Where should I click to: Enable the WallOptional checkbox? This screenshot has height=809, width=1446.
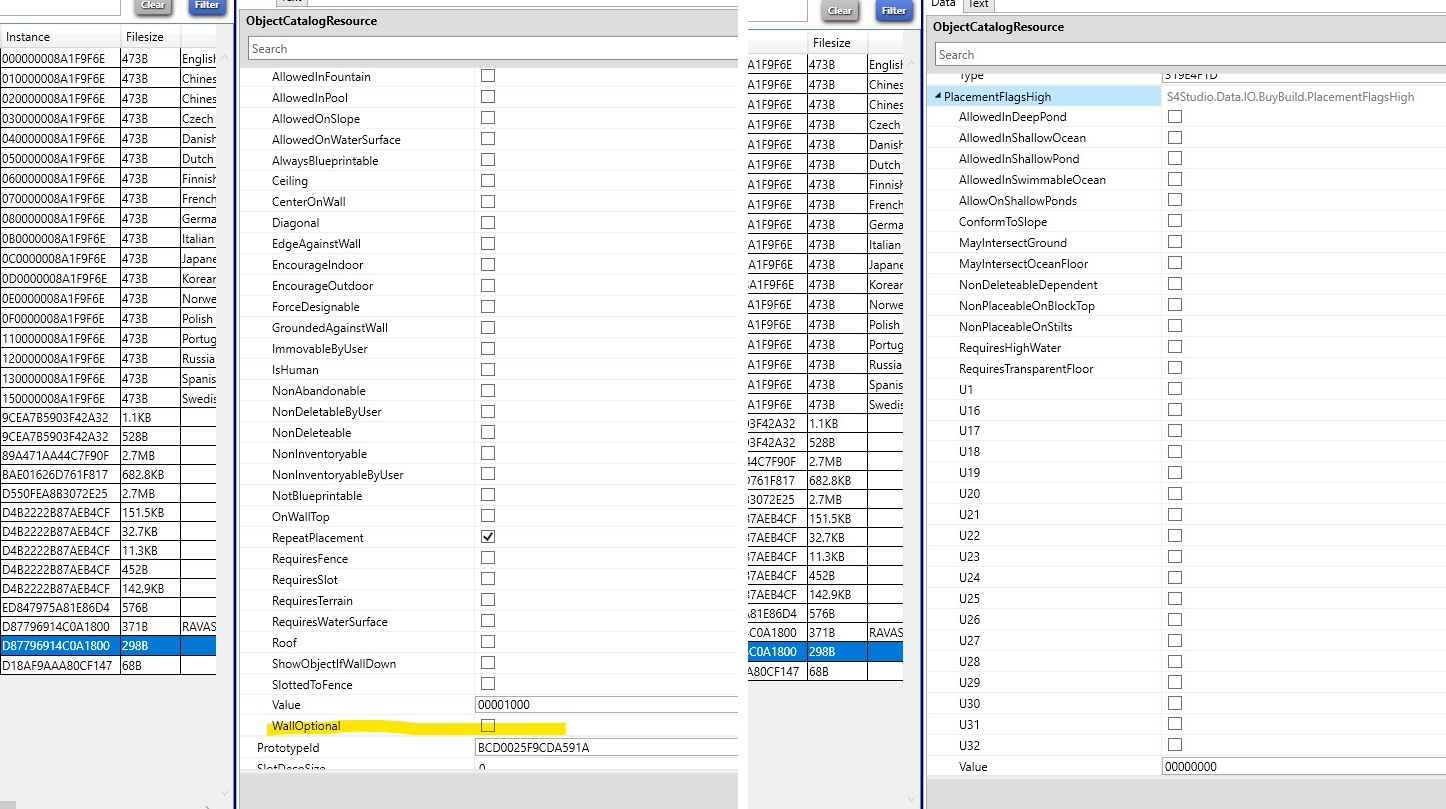pyautogui.click(x=488, y=725)
